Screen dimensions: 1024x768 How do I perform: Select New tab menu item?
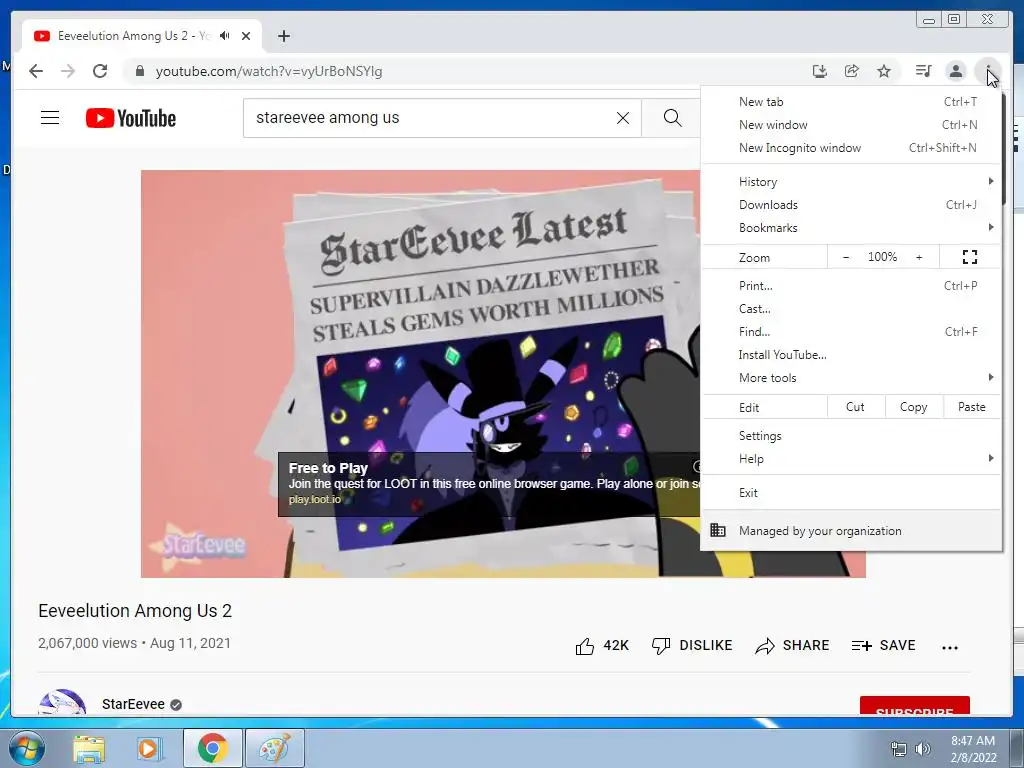pos(850,102)
